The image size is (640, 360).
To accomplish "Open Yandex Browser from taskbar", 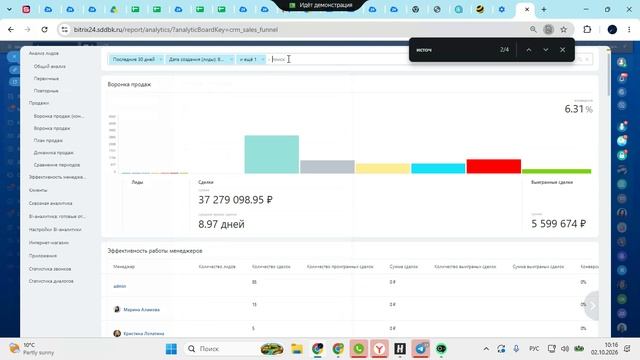I will 379,349.
